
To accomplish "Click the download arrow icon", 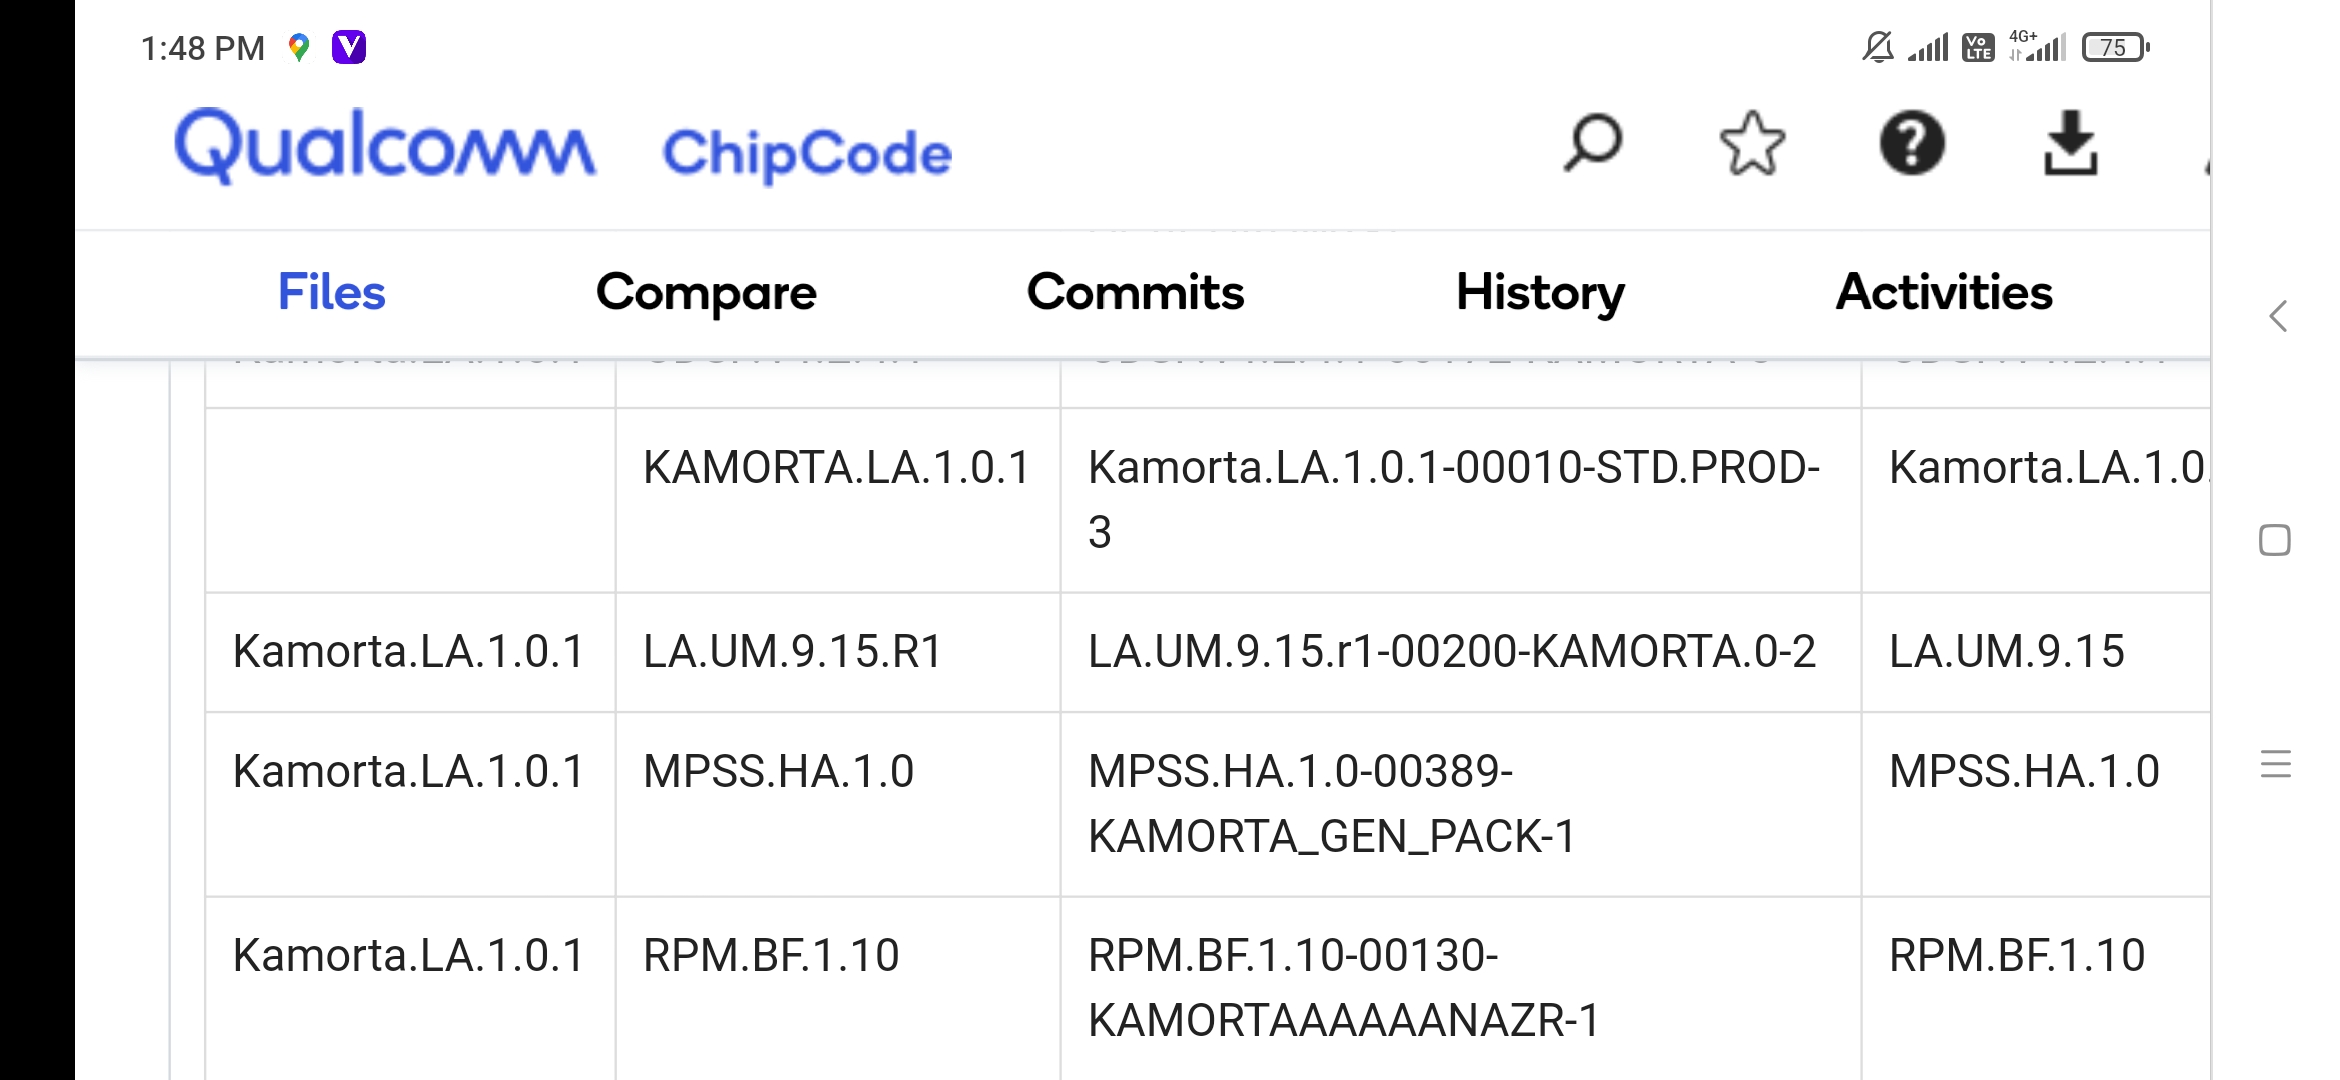I will (2070, 144).
